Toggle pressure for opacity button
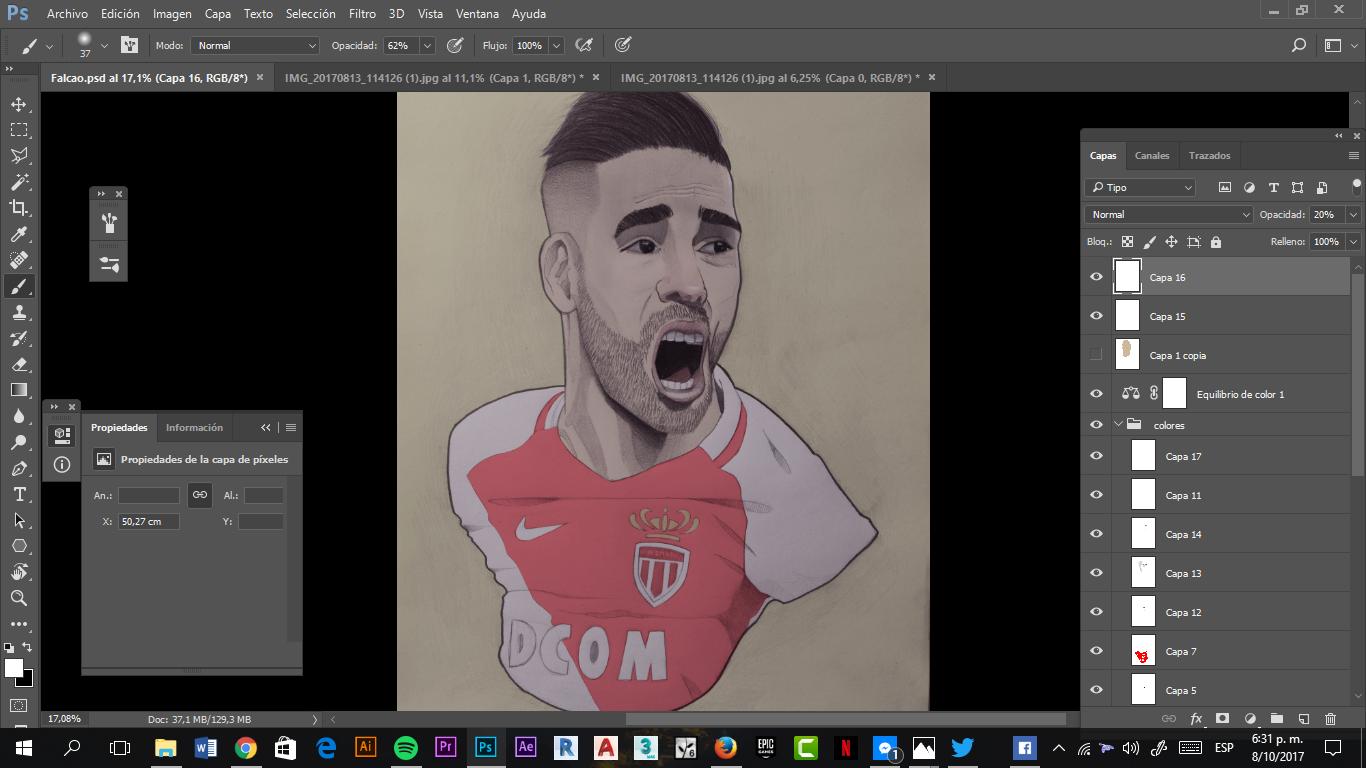 [455, 45]
